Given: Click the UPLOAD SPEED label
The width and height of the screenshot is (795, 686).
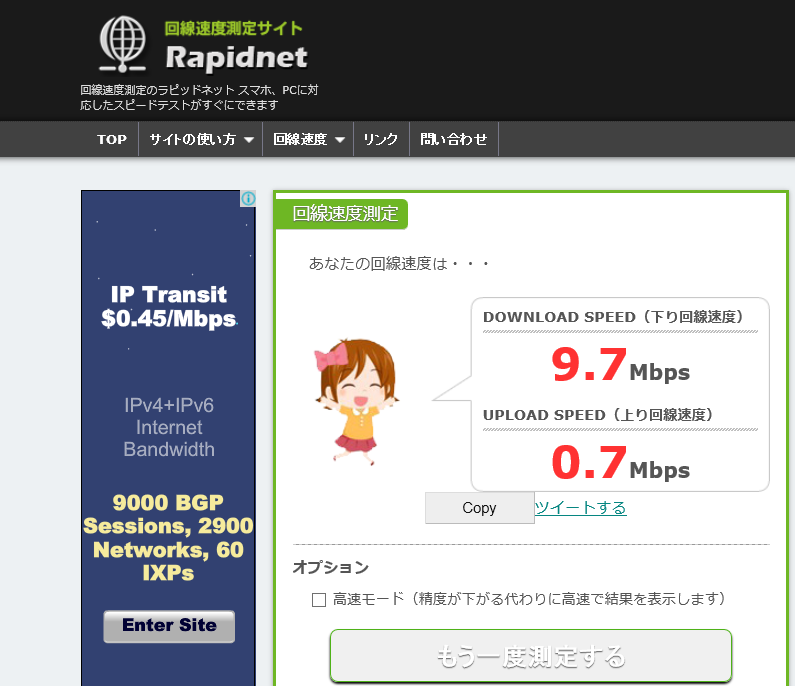Looking at the screenshot, I should pos(599,415).
